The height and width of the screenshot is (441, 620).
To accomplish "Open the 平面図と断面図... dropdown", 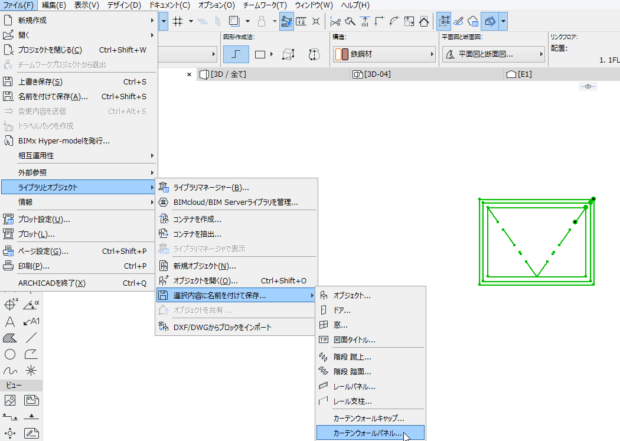I will coord(493,54).
